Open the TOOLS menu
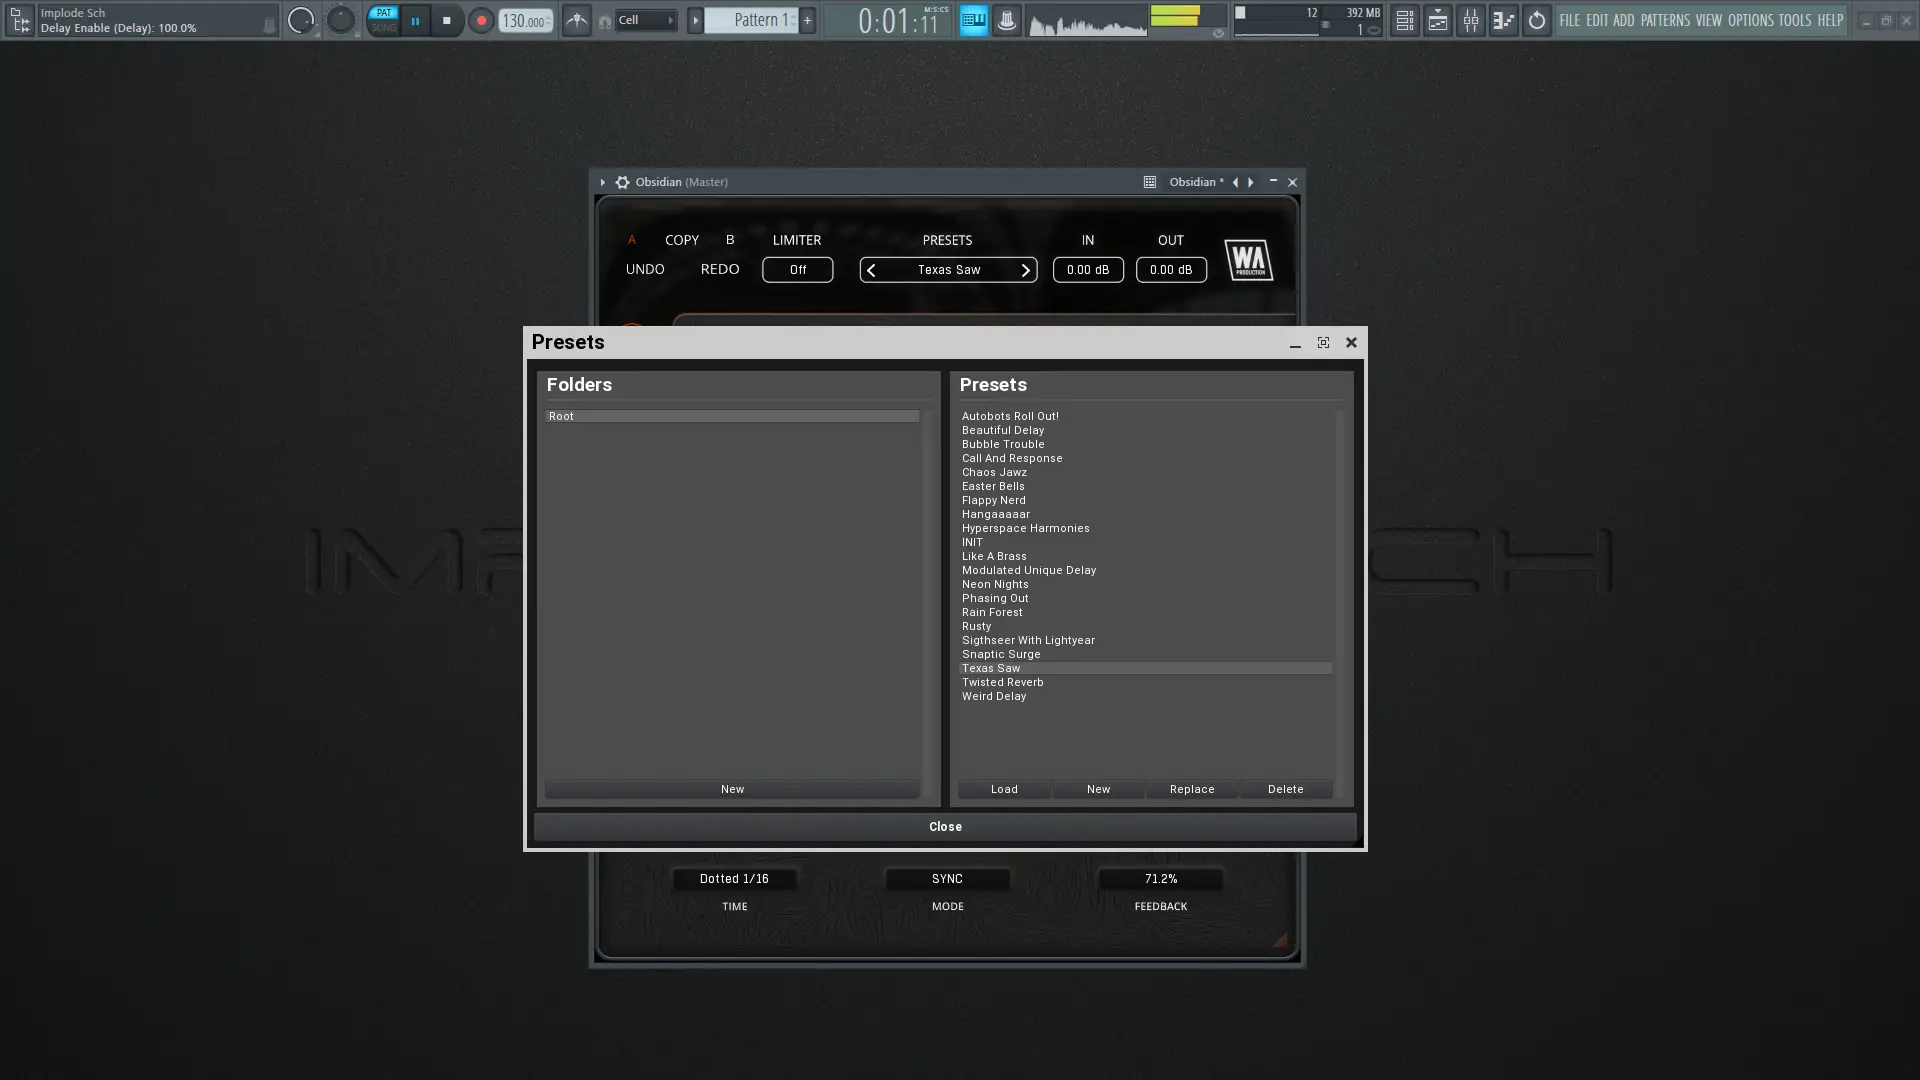 click(x=1794, y=20)
